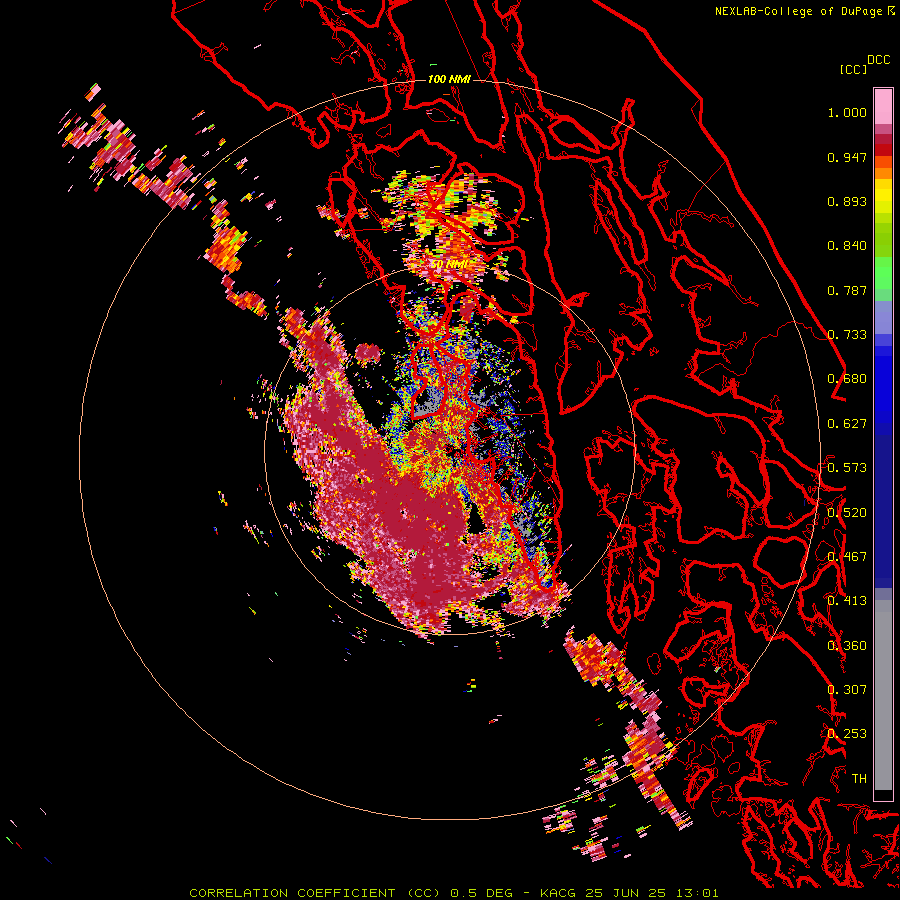Image resolution: width=900 pixels, height=900 pixels.
Task: Click the 0.413 color scale value
Action: click(x=847, y=601)
